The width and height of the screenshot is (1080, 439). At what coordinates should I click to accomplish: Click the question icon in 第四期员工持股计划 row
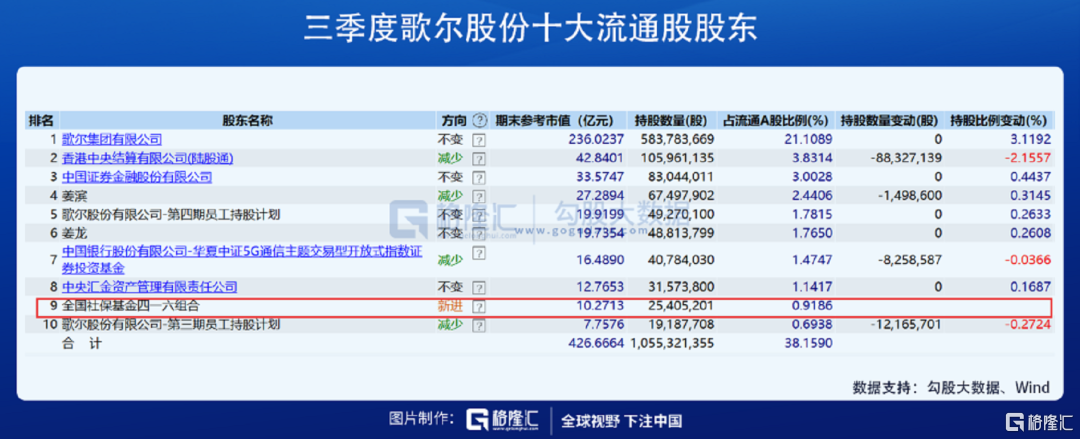pyautogui.click(x=479, y=214)
